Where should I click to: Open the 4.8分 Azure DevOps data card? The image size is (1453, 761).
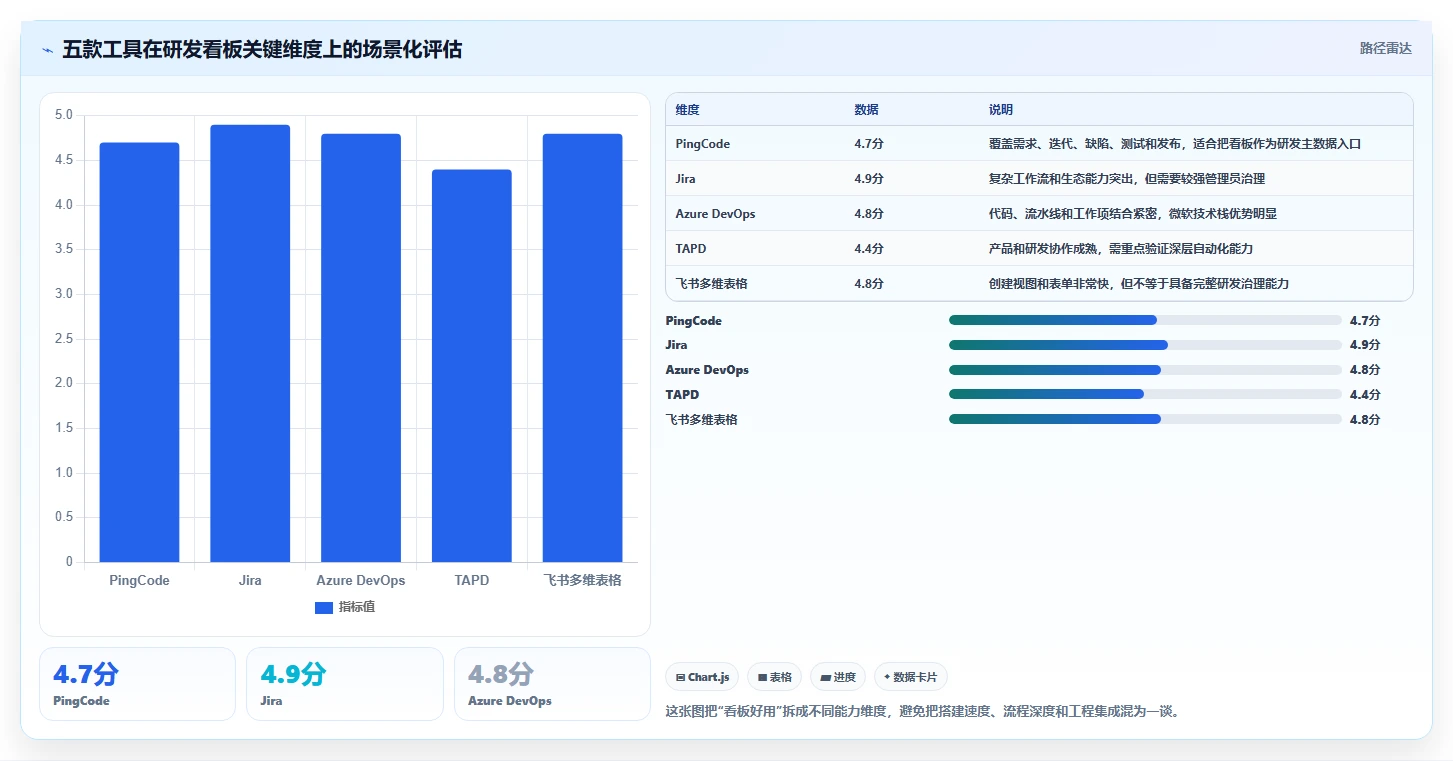(x=552, y=684)
